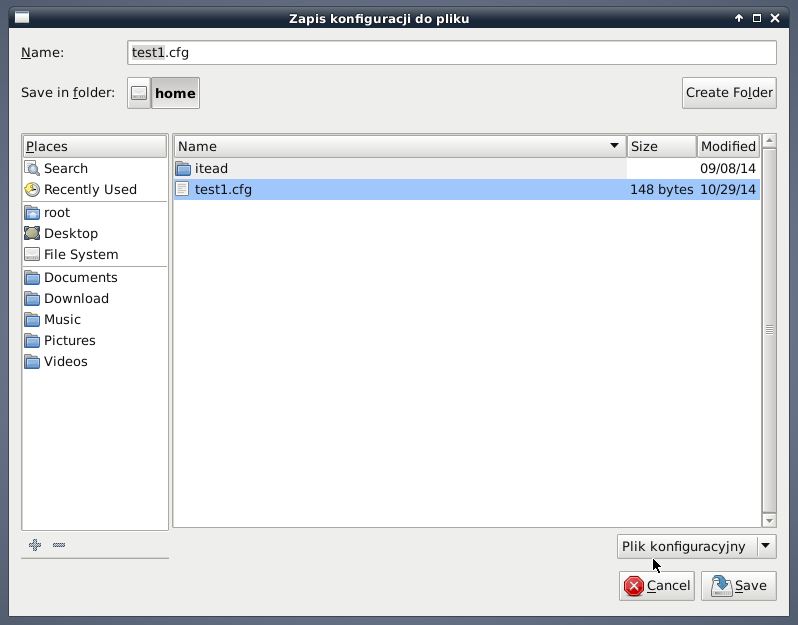798x625 pixels.
Task: Toggle the home path button
Action: [175, 93]
